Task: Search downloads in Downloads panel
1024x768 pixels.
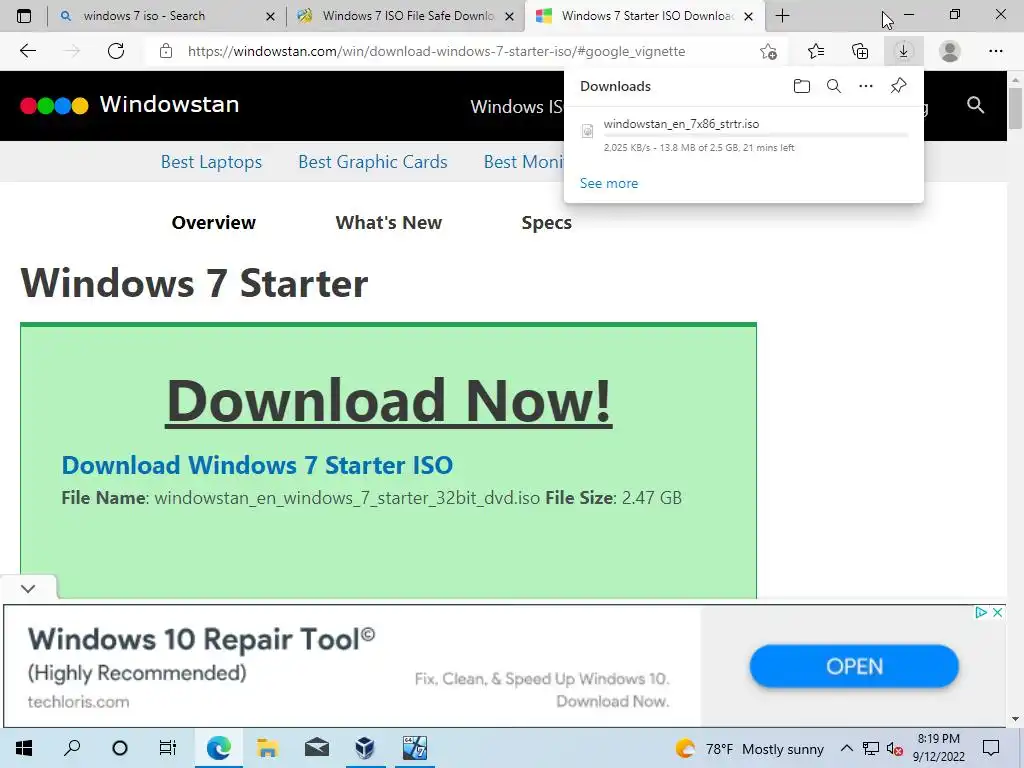Action: pos(834,86)
